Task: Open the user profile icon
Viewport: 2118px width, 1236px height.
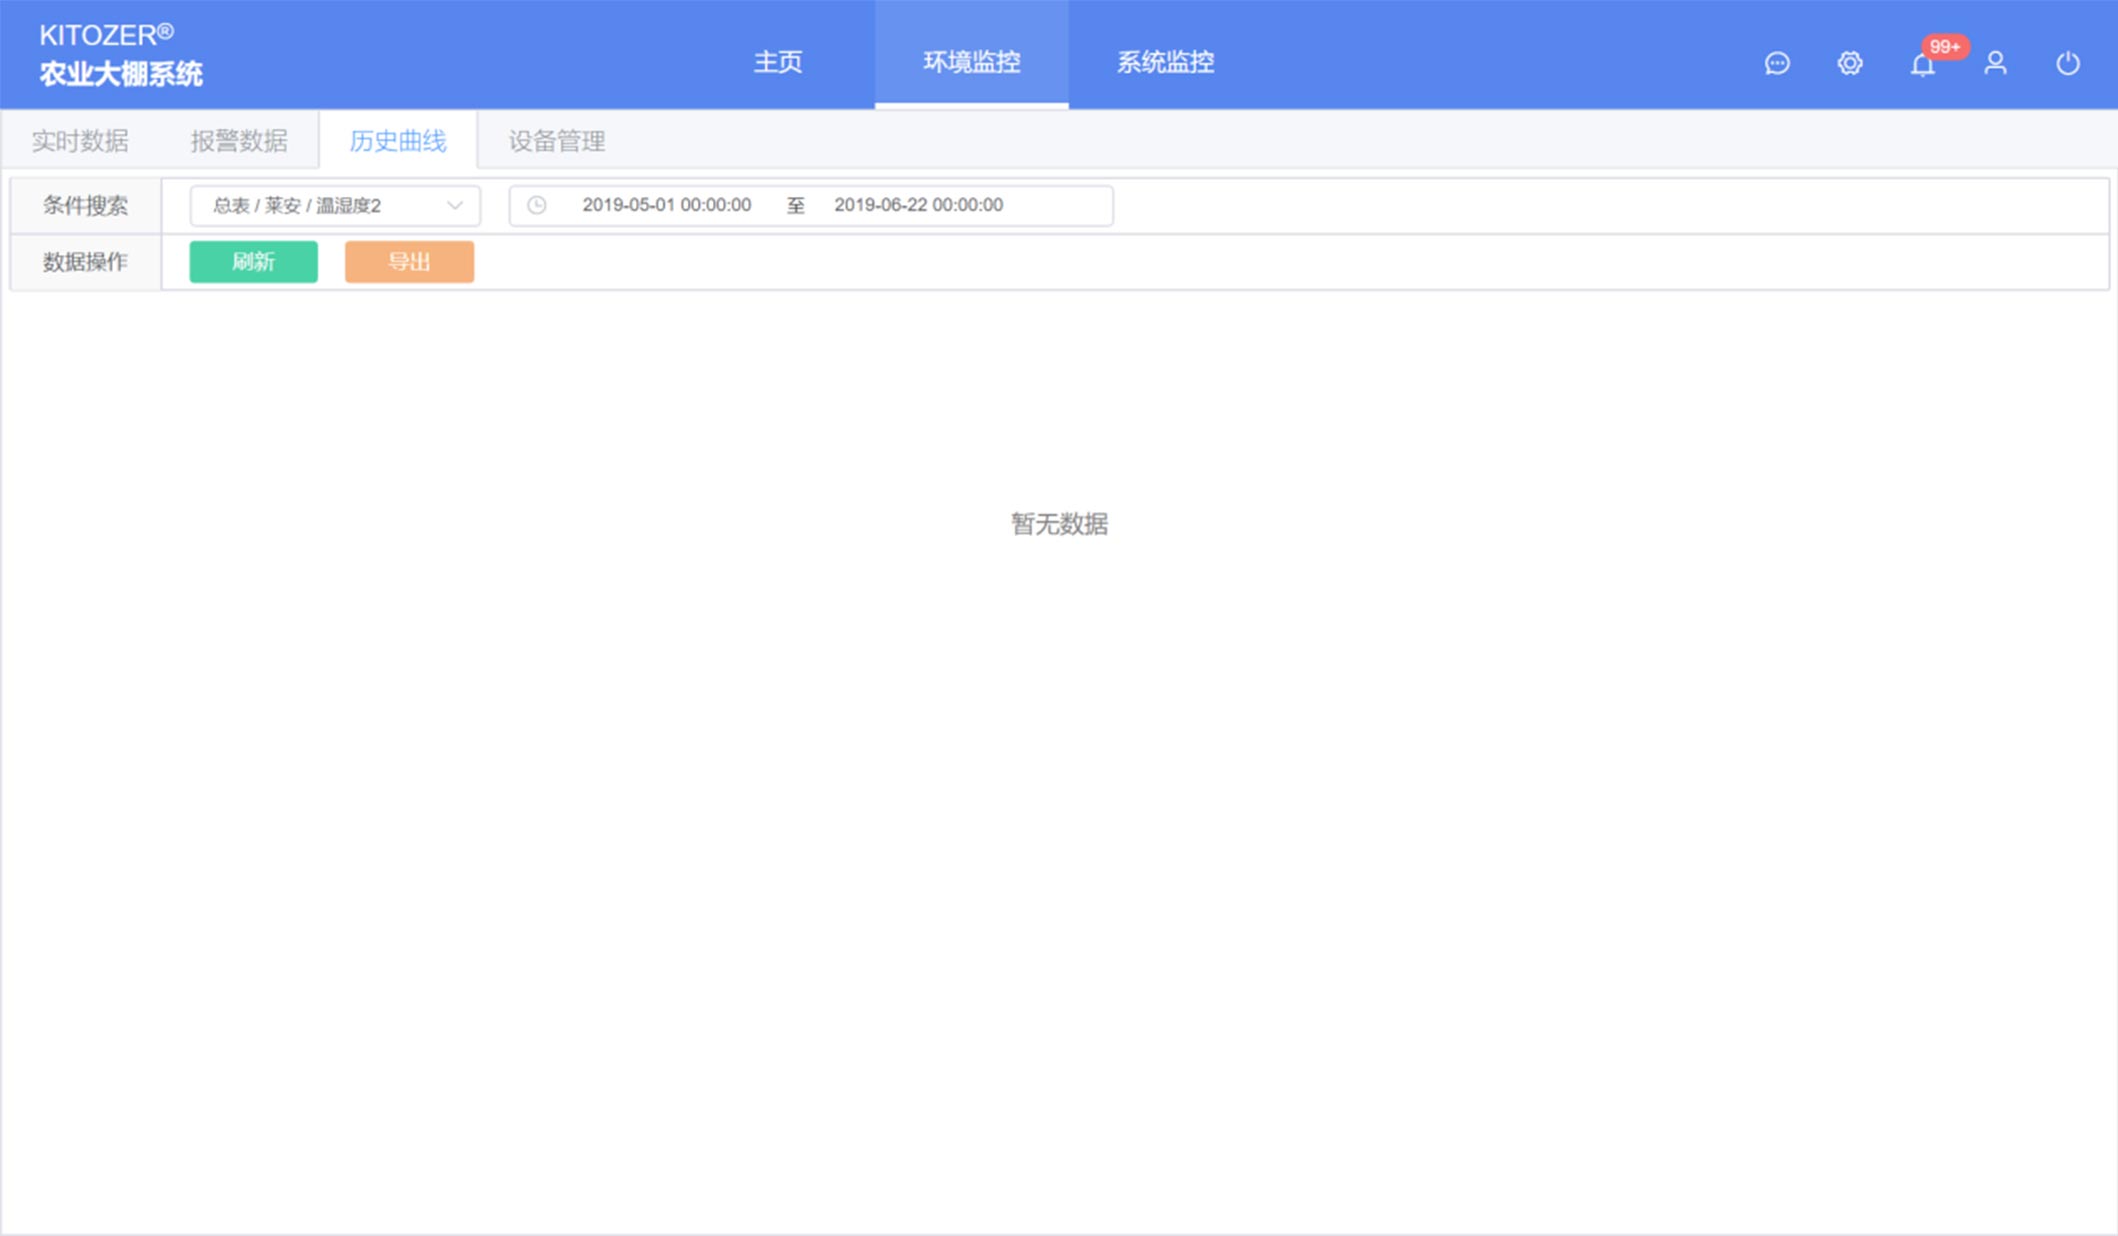Action: coord(1995,64)
